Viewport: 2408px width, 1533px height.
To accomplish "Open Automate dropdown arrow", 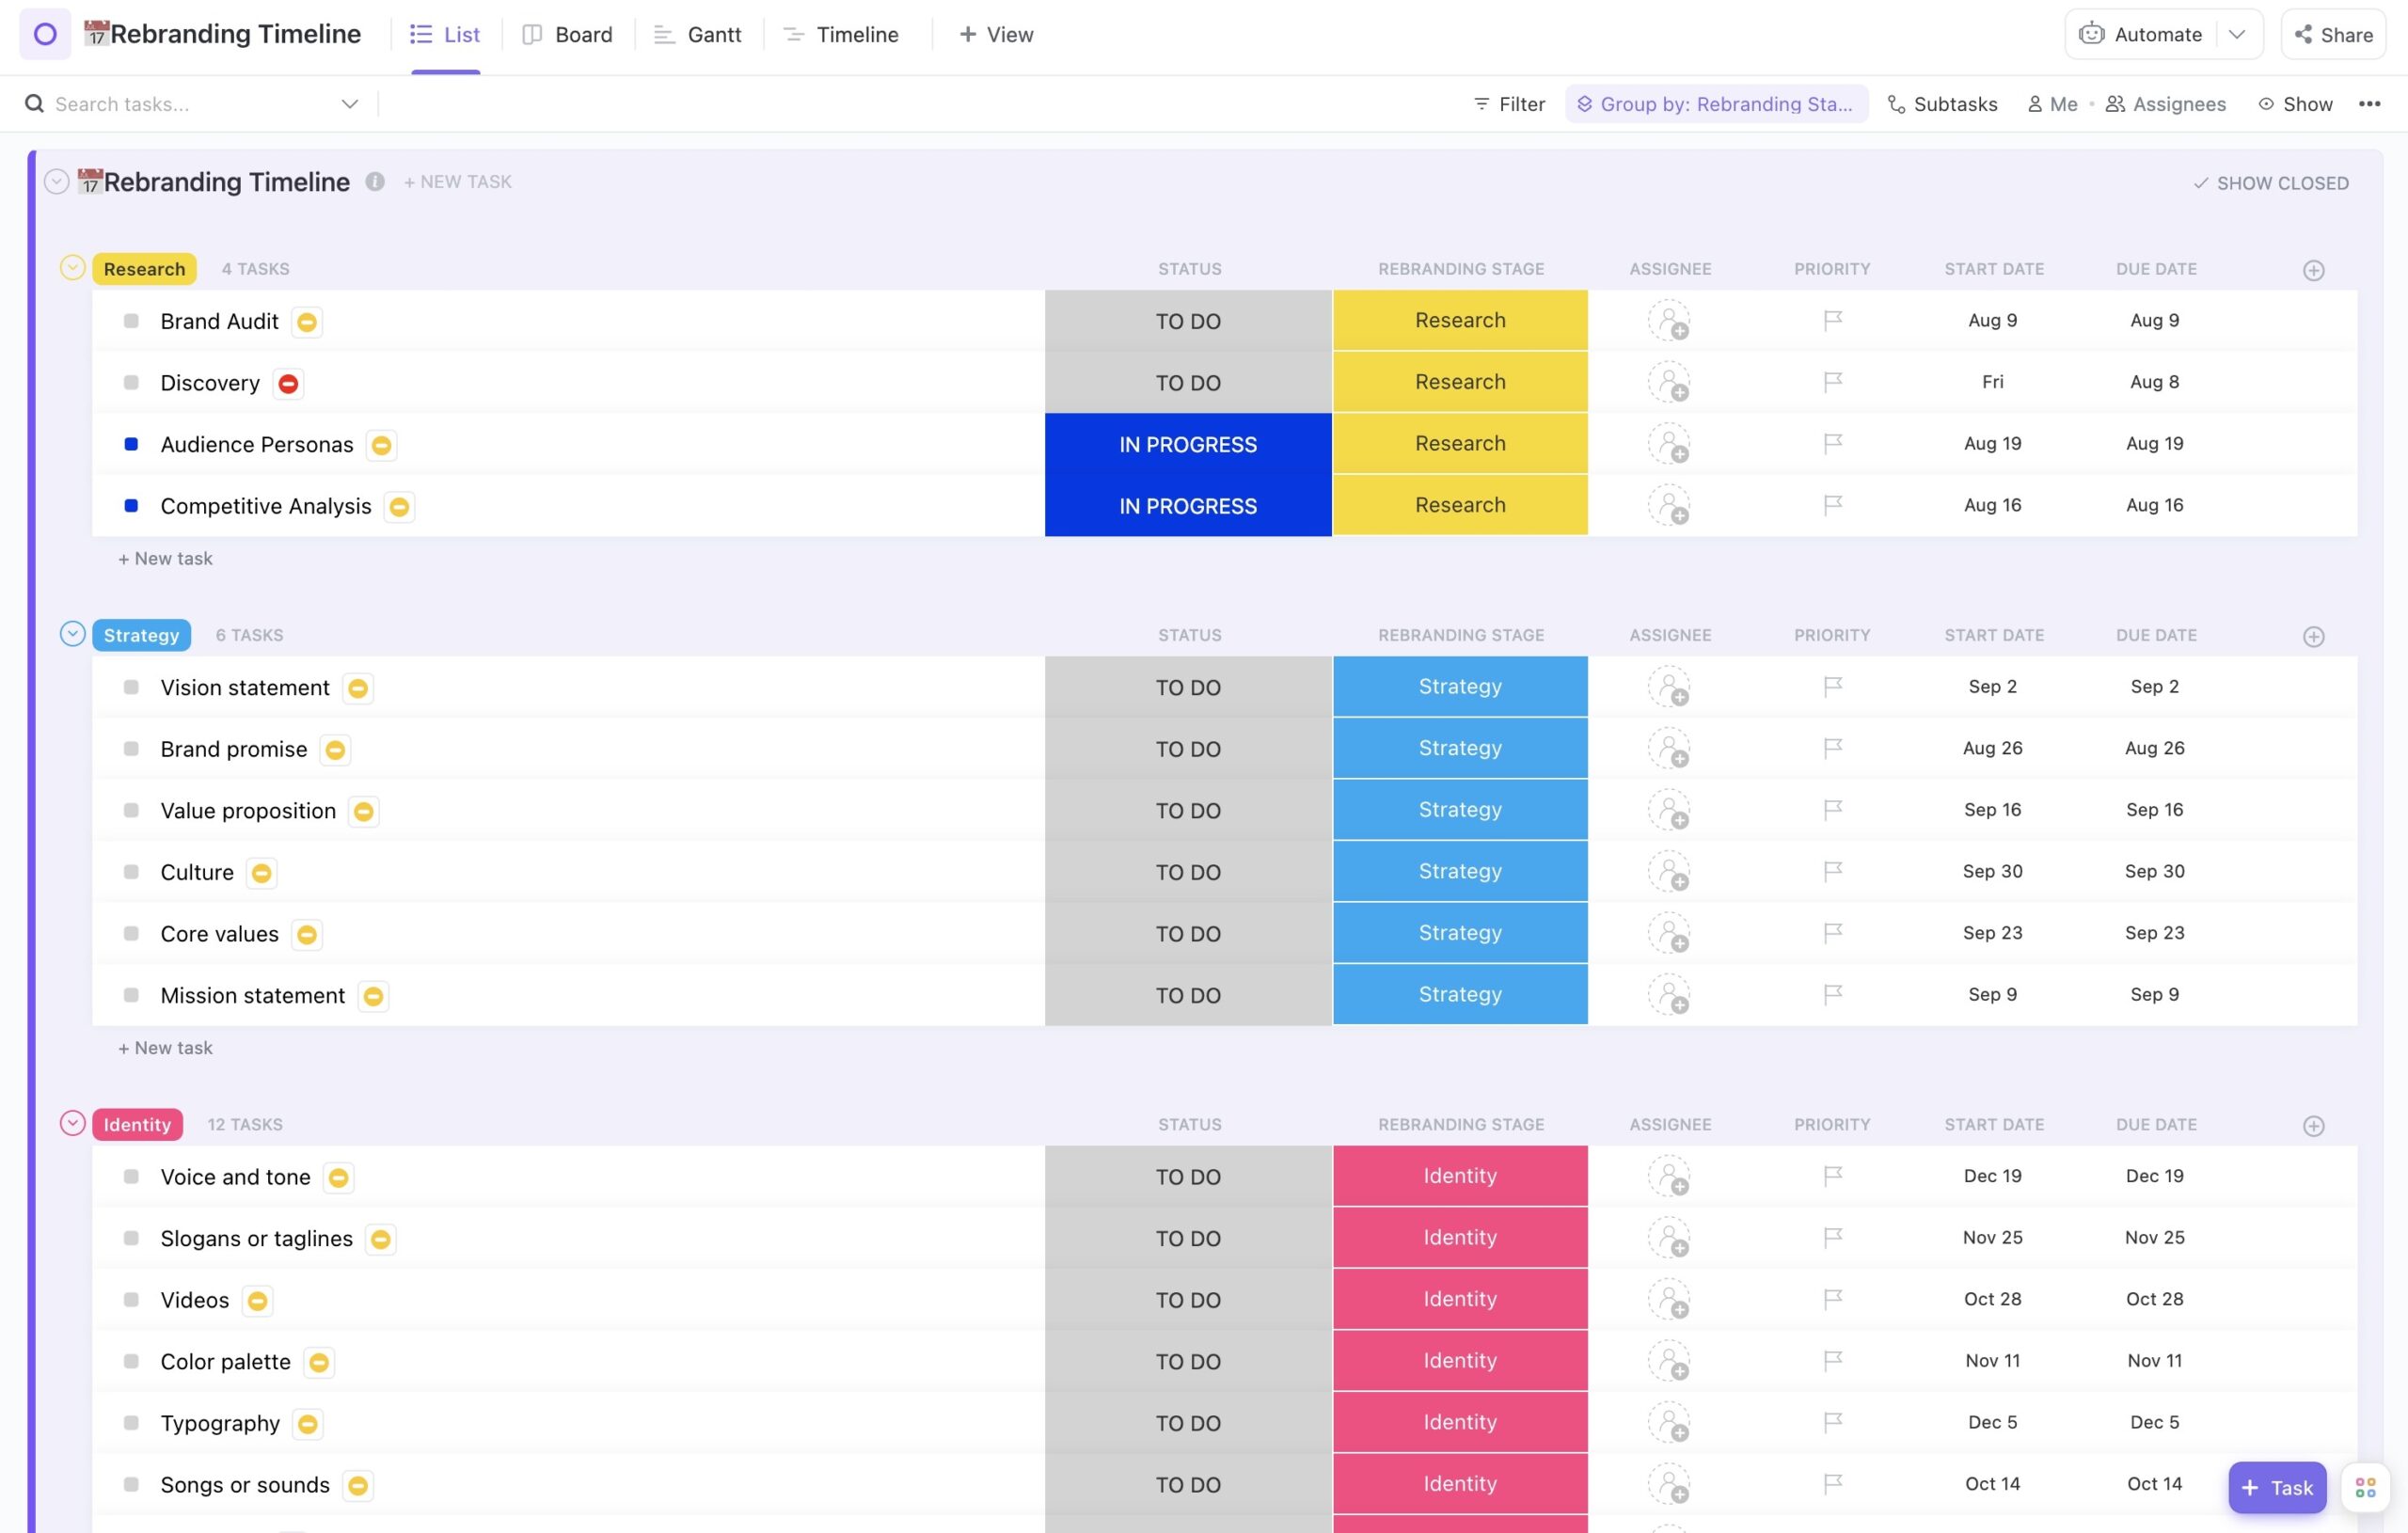I will (2237, 35).
